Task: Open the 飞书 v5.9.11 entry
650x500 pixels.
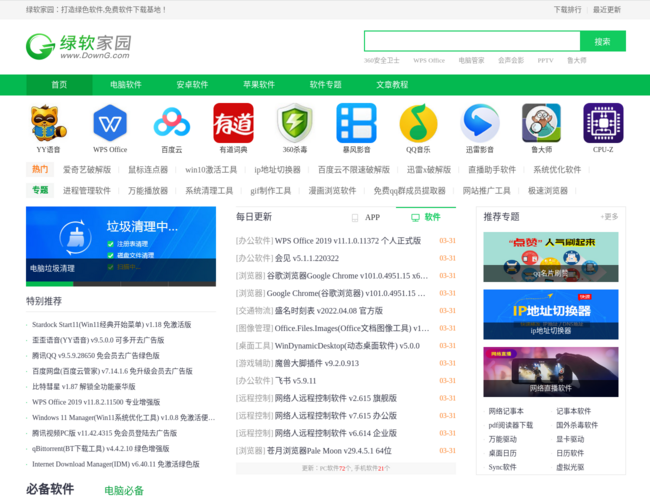Action: click(x=296, y=381)
